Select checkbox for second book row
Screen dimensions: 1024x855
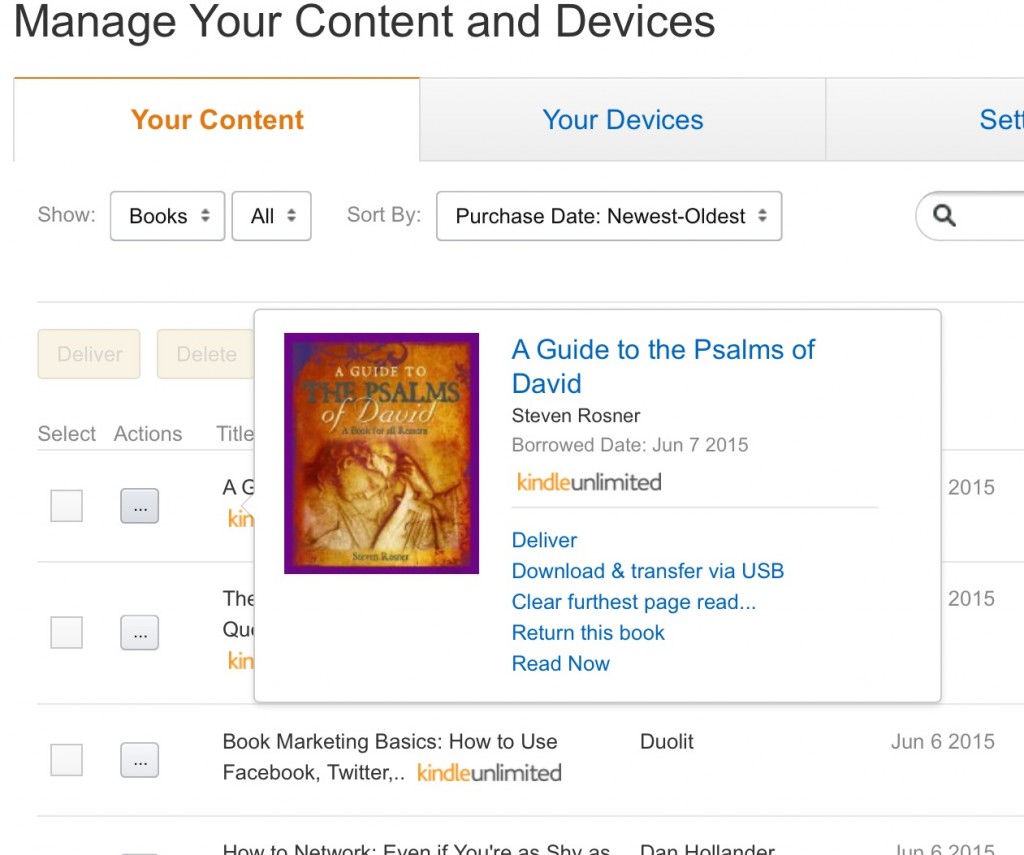coord(67,632)
